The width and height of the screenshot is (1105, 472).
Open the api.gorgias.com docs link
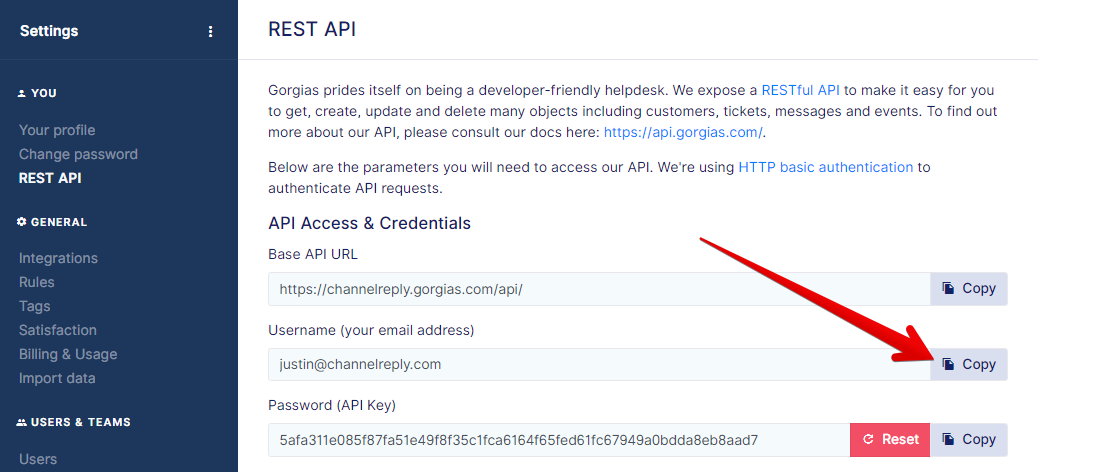tap(683, 132)
